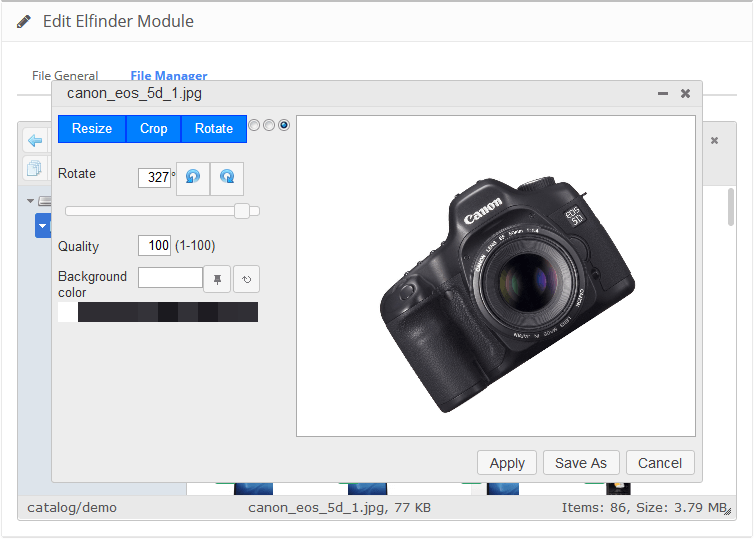This screenshot has height=539, width=754.
Task: Select the first radio button next to Rotate
Action: pyautogui.click(x=254, y=125)
